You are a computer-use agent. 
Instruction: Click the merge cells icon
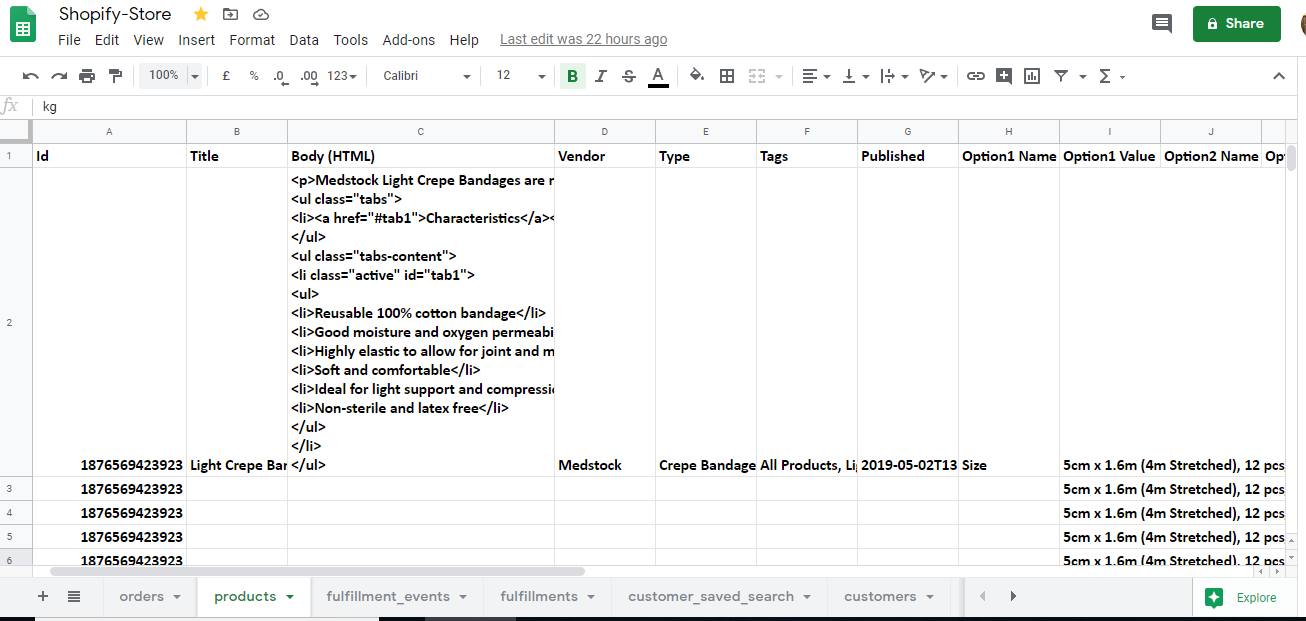tap(757, 76)
